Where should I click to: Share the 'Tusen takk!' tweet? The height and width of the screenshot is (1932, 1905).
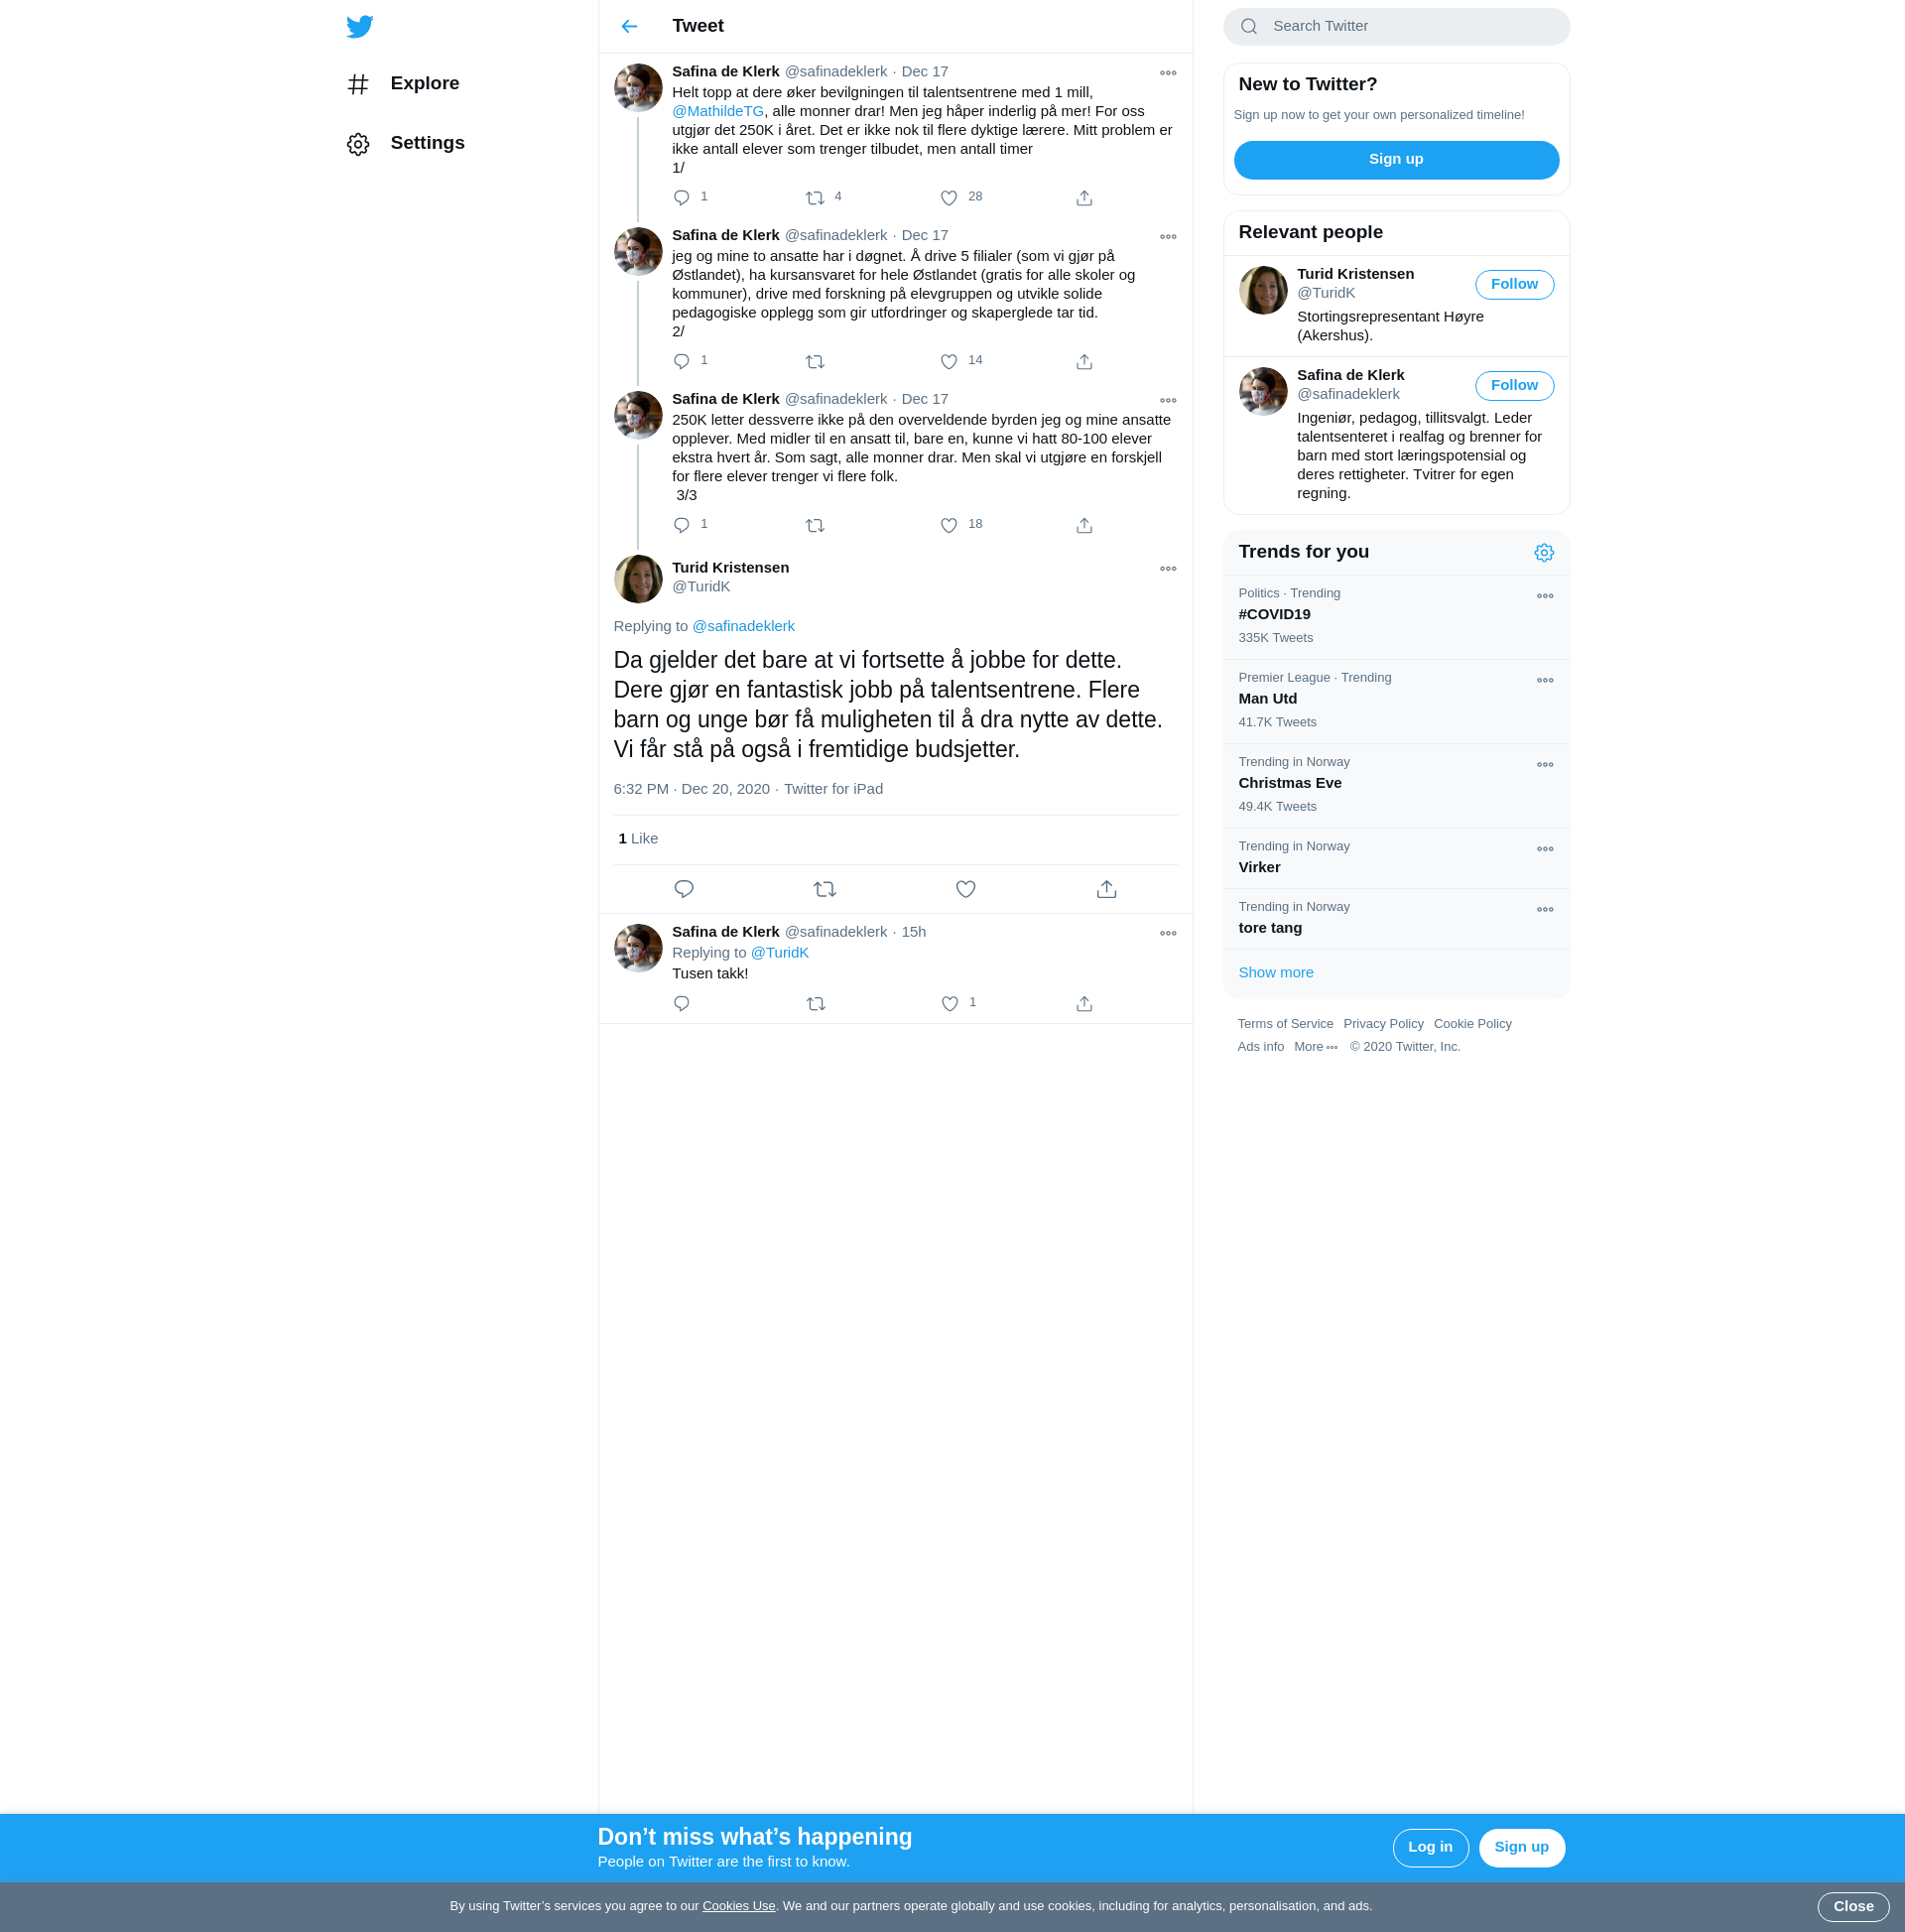tap(1084, 1004)
